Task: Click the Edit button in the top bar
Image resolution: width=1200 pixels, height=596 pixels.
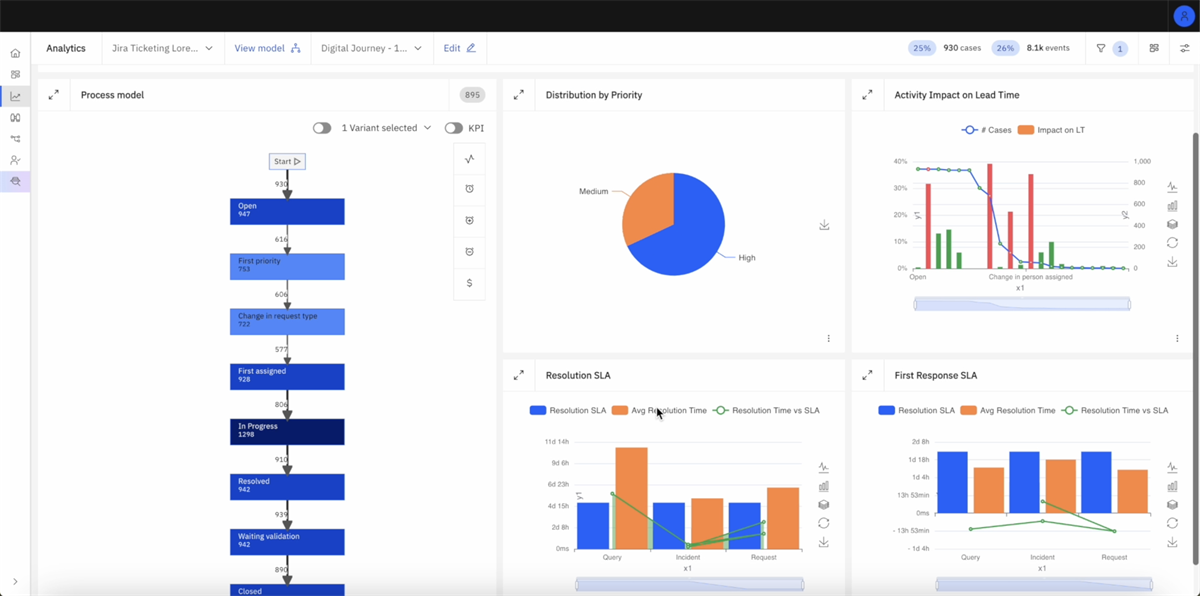Action: pyautogui.click(x=459, y=47)
